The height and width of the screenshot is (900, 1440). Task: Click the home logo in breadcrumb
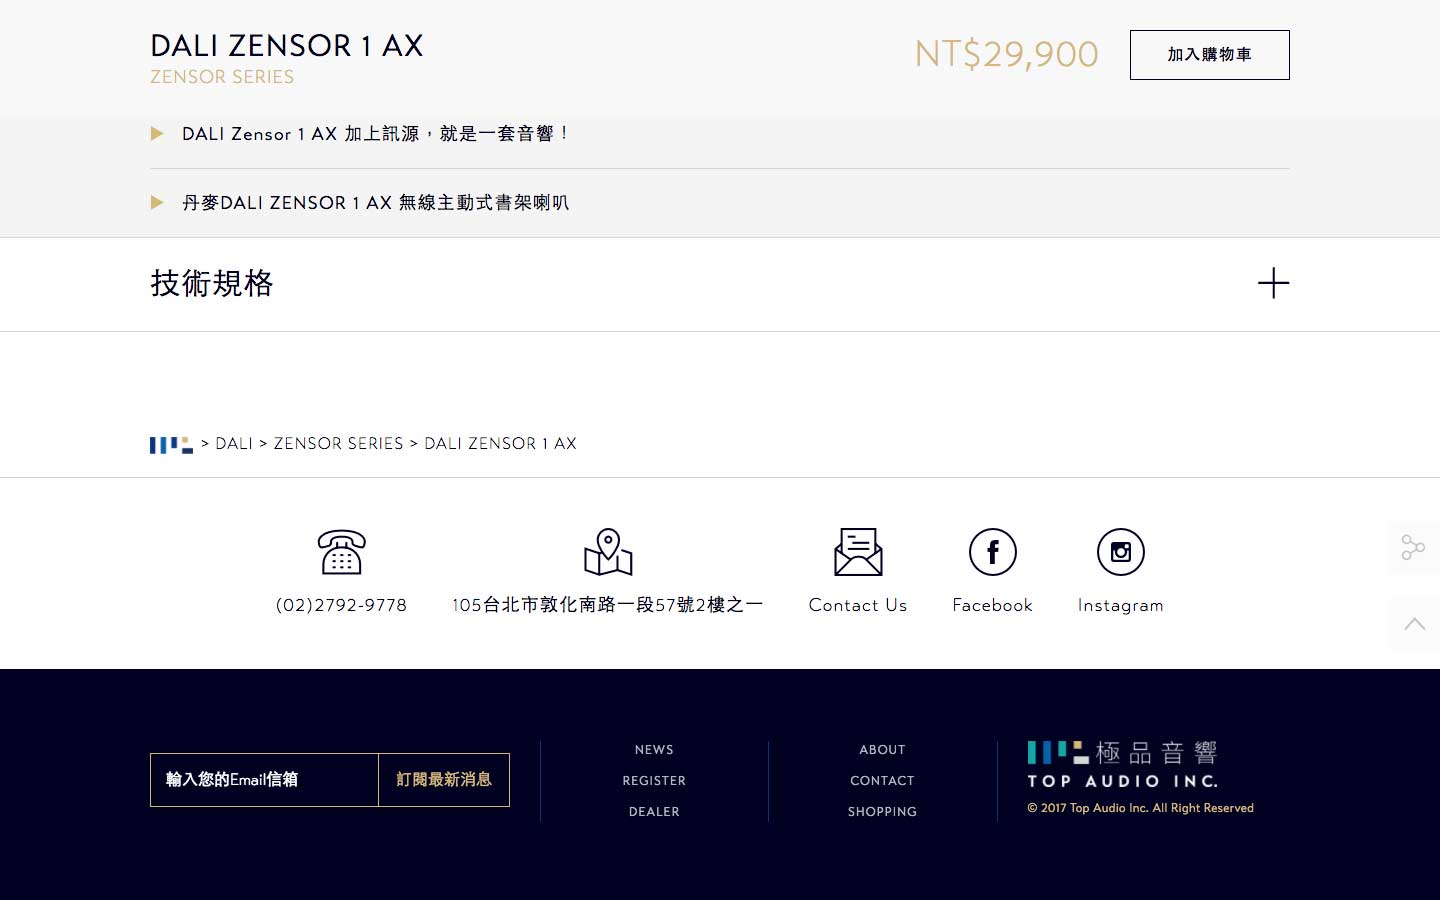171,444
